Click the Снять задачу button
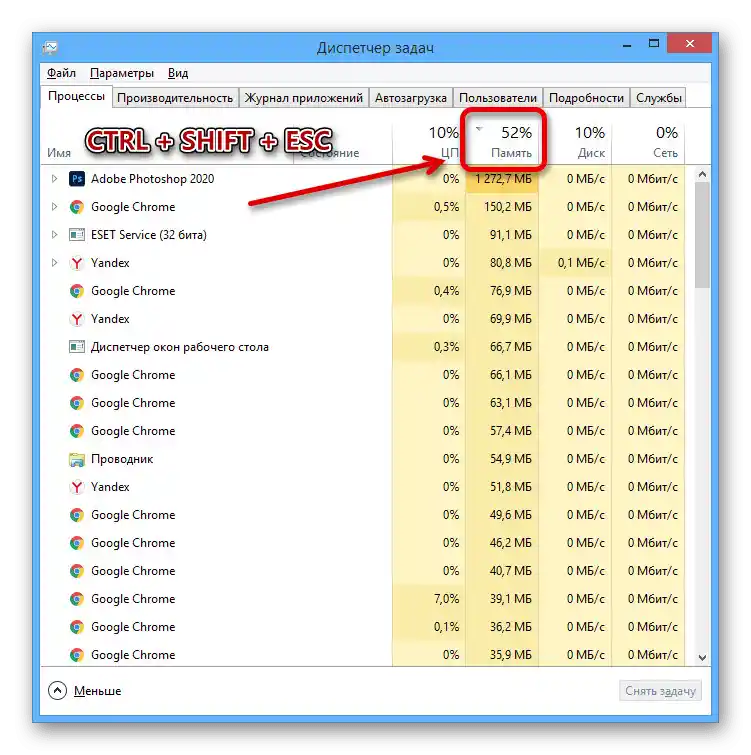Image resolution: width=751 pixels, height=755 pixels. click(x=660, y=691)
